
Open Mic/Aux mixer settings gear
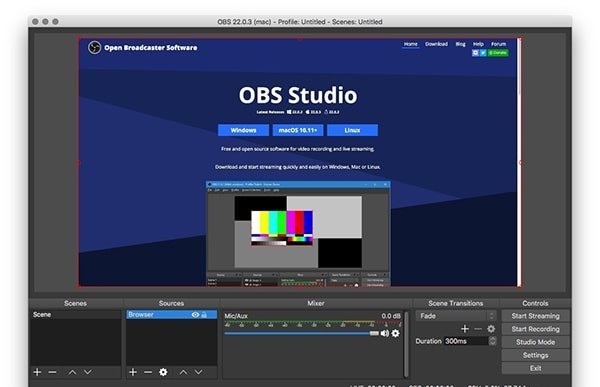396,333
